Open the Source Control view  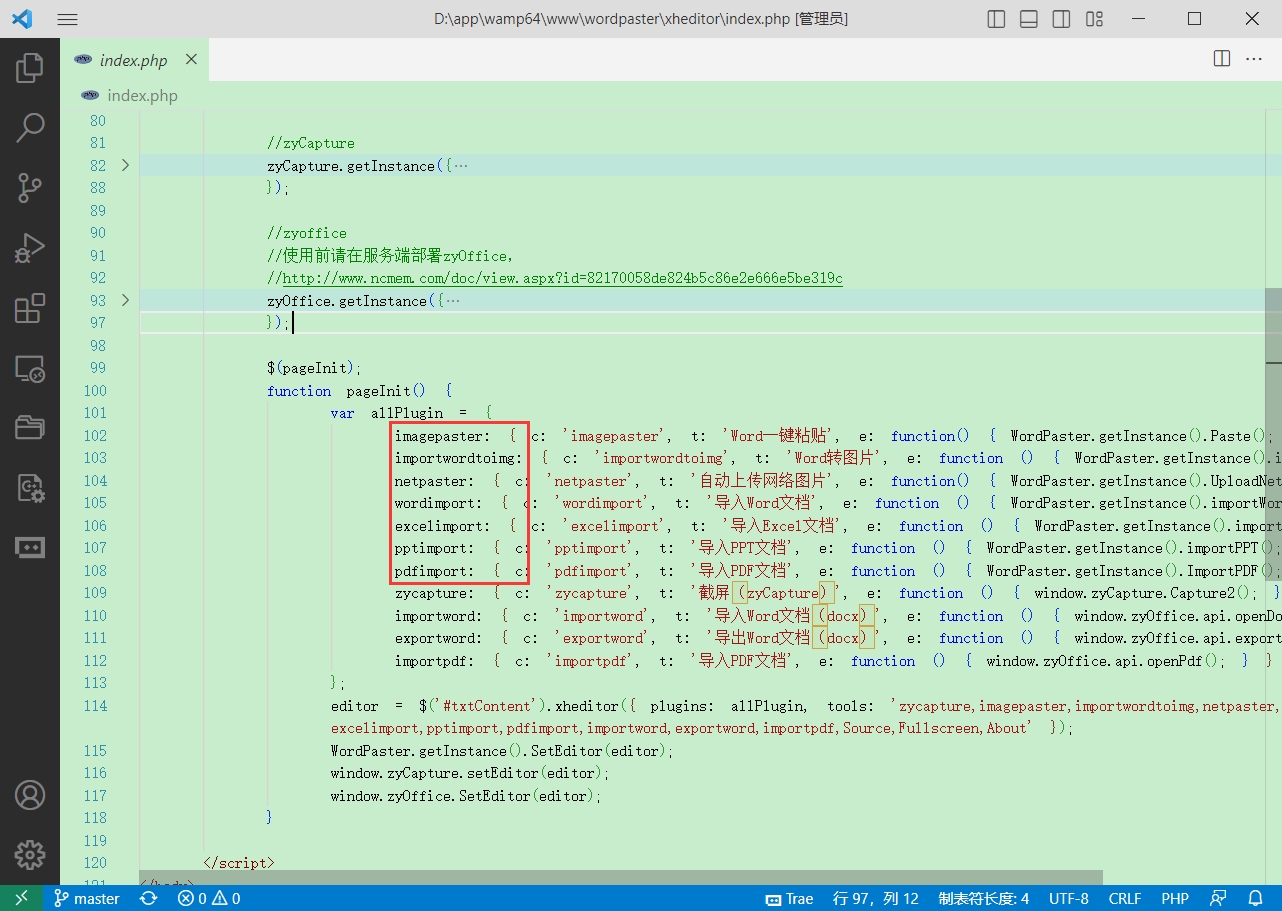click(x=30, y=187)
